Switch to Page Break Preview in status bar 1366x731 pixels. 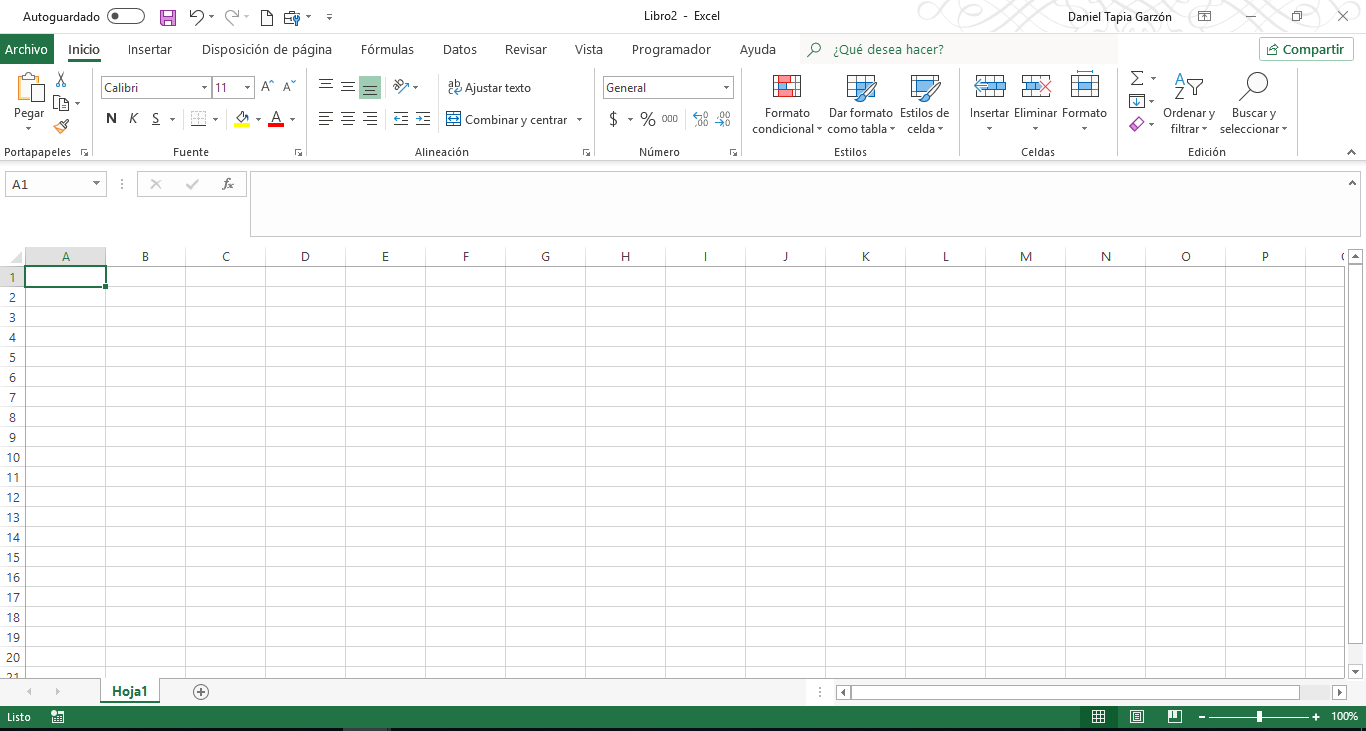(1175, 717)
